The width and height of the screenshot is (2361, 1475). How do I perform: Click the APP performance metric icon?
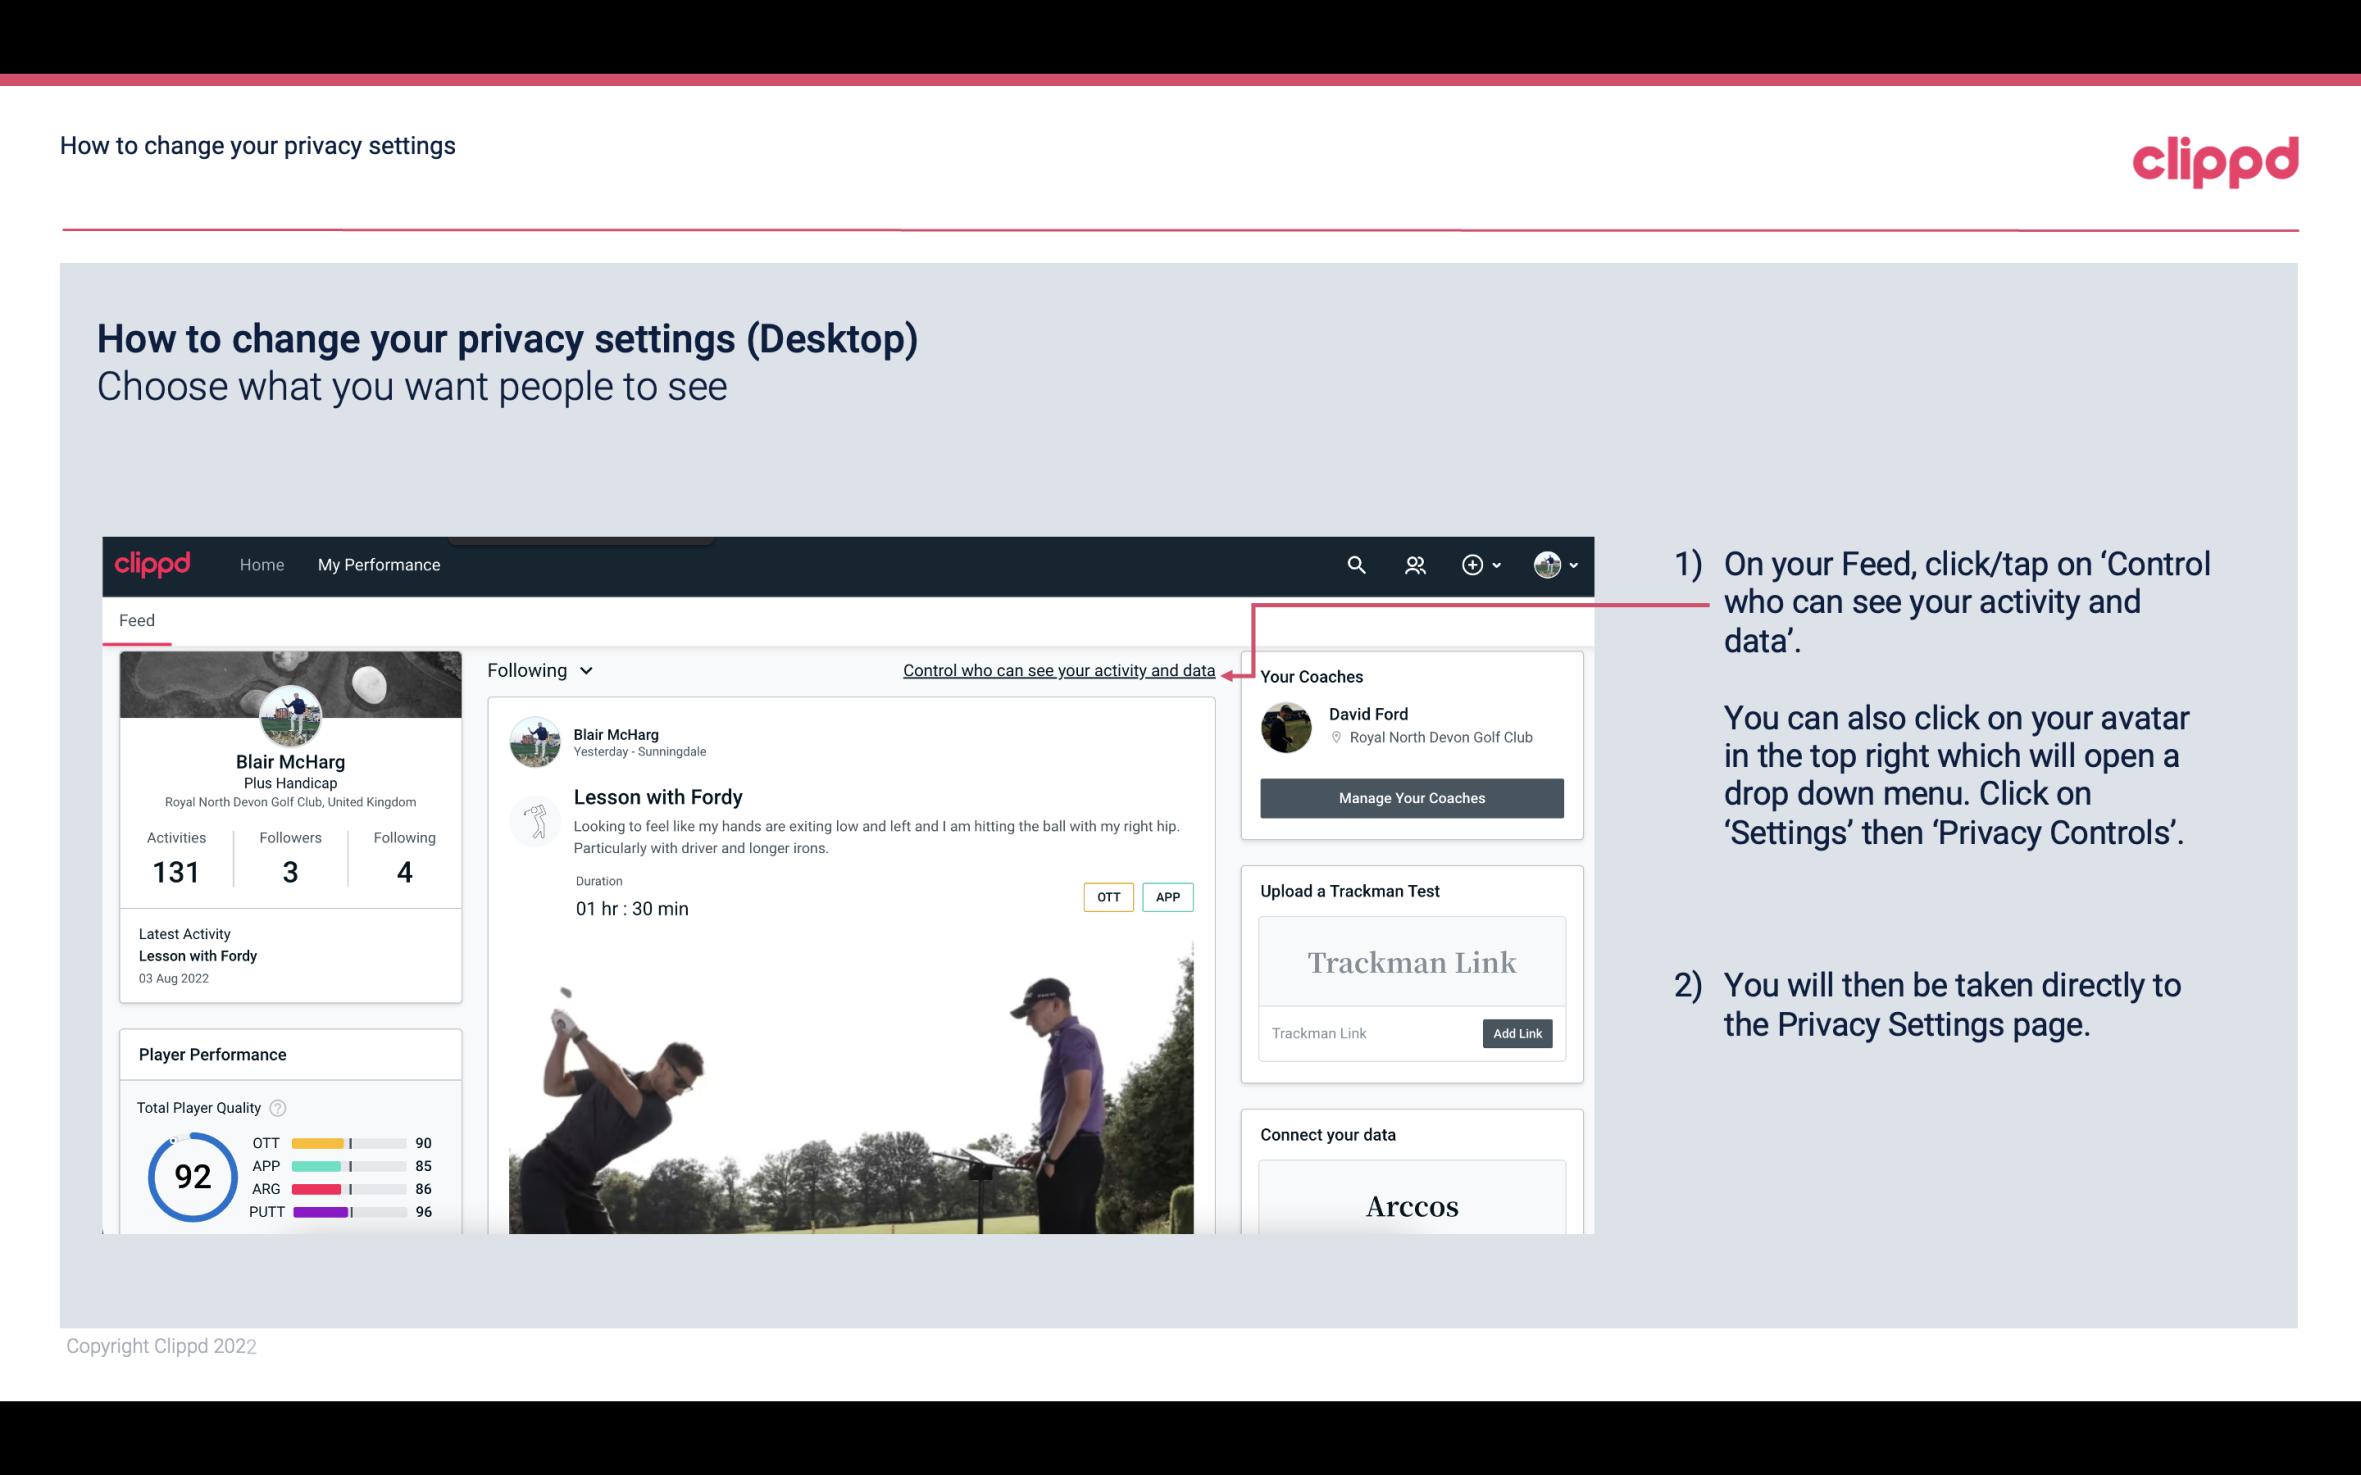[x=263, y=1164]
